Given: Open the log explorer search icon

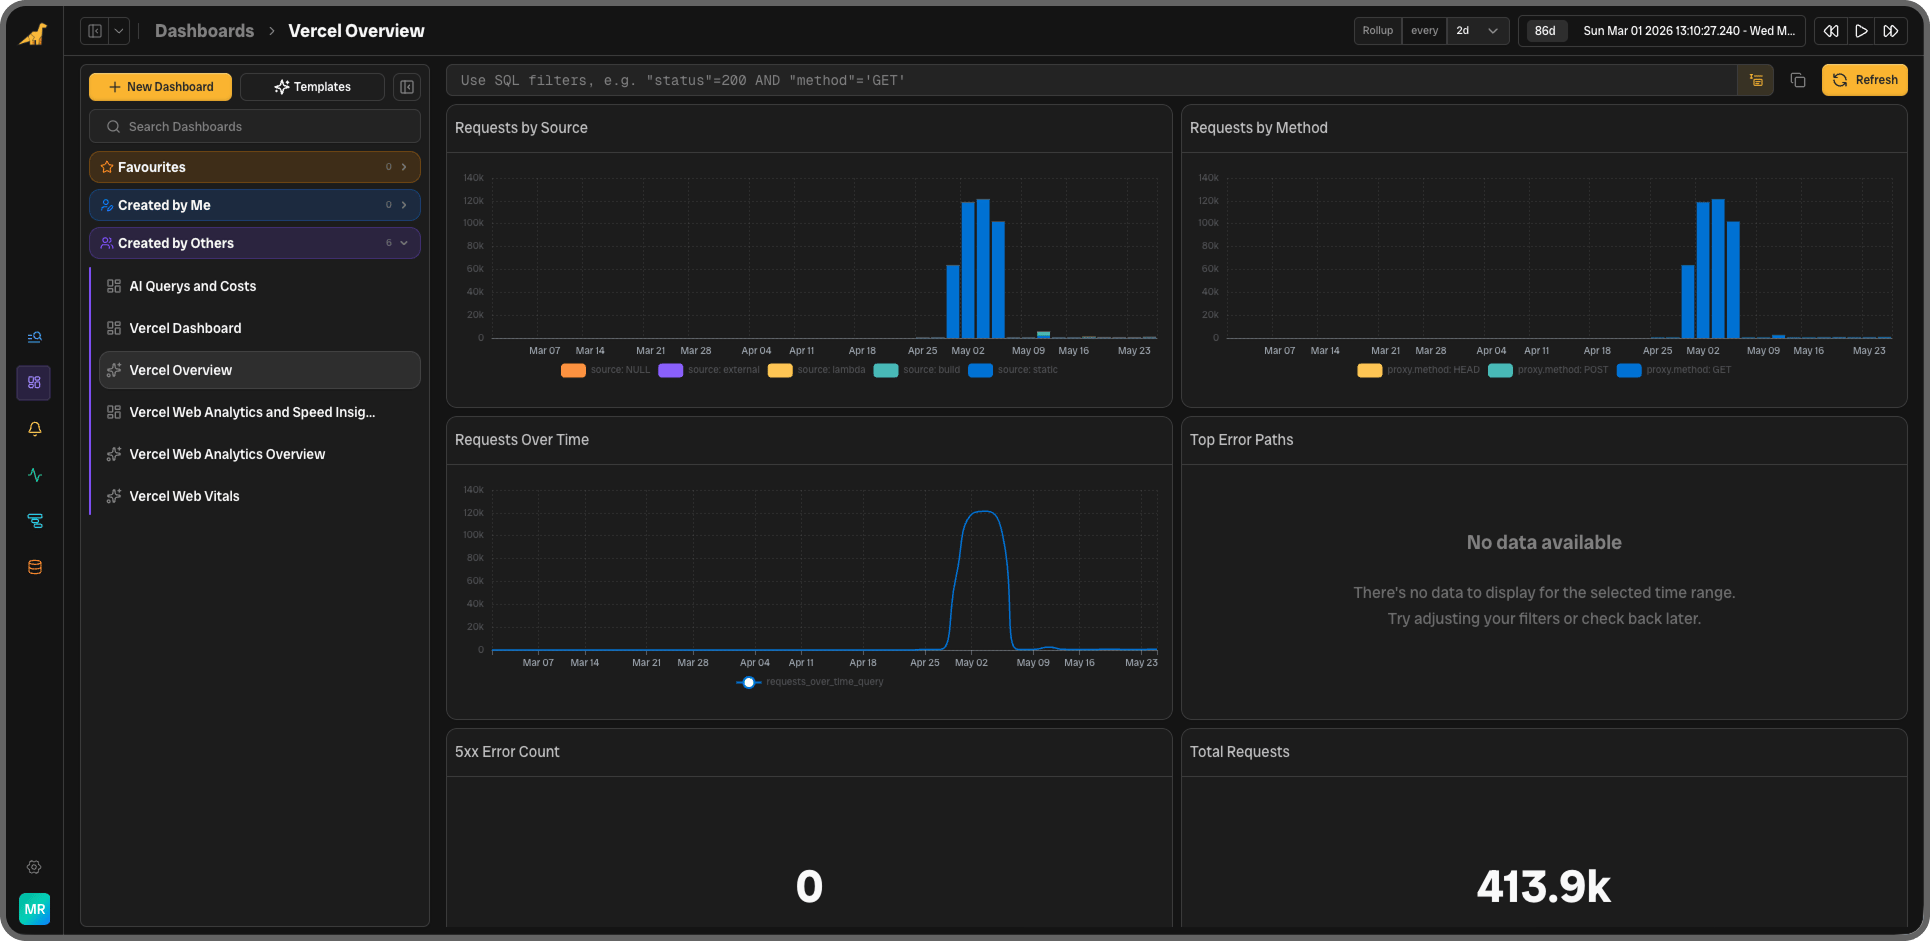Looking at the screenshot, I should point(35,337).
